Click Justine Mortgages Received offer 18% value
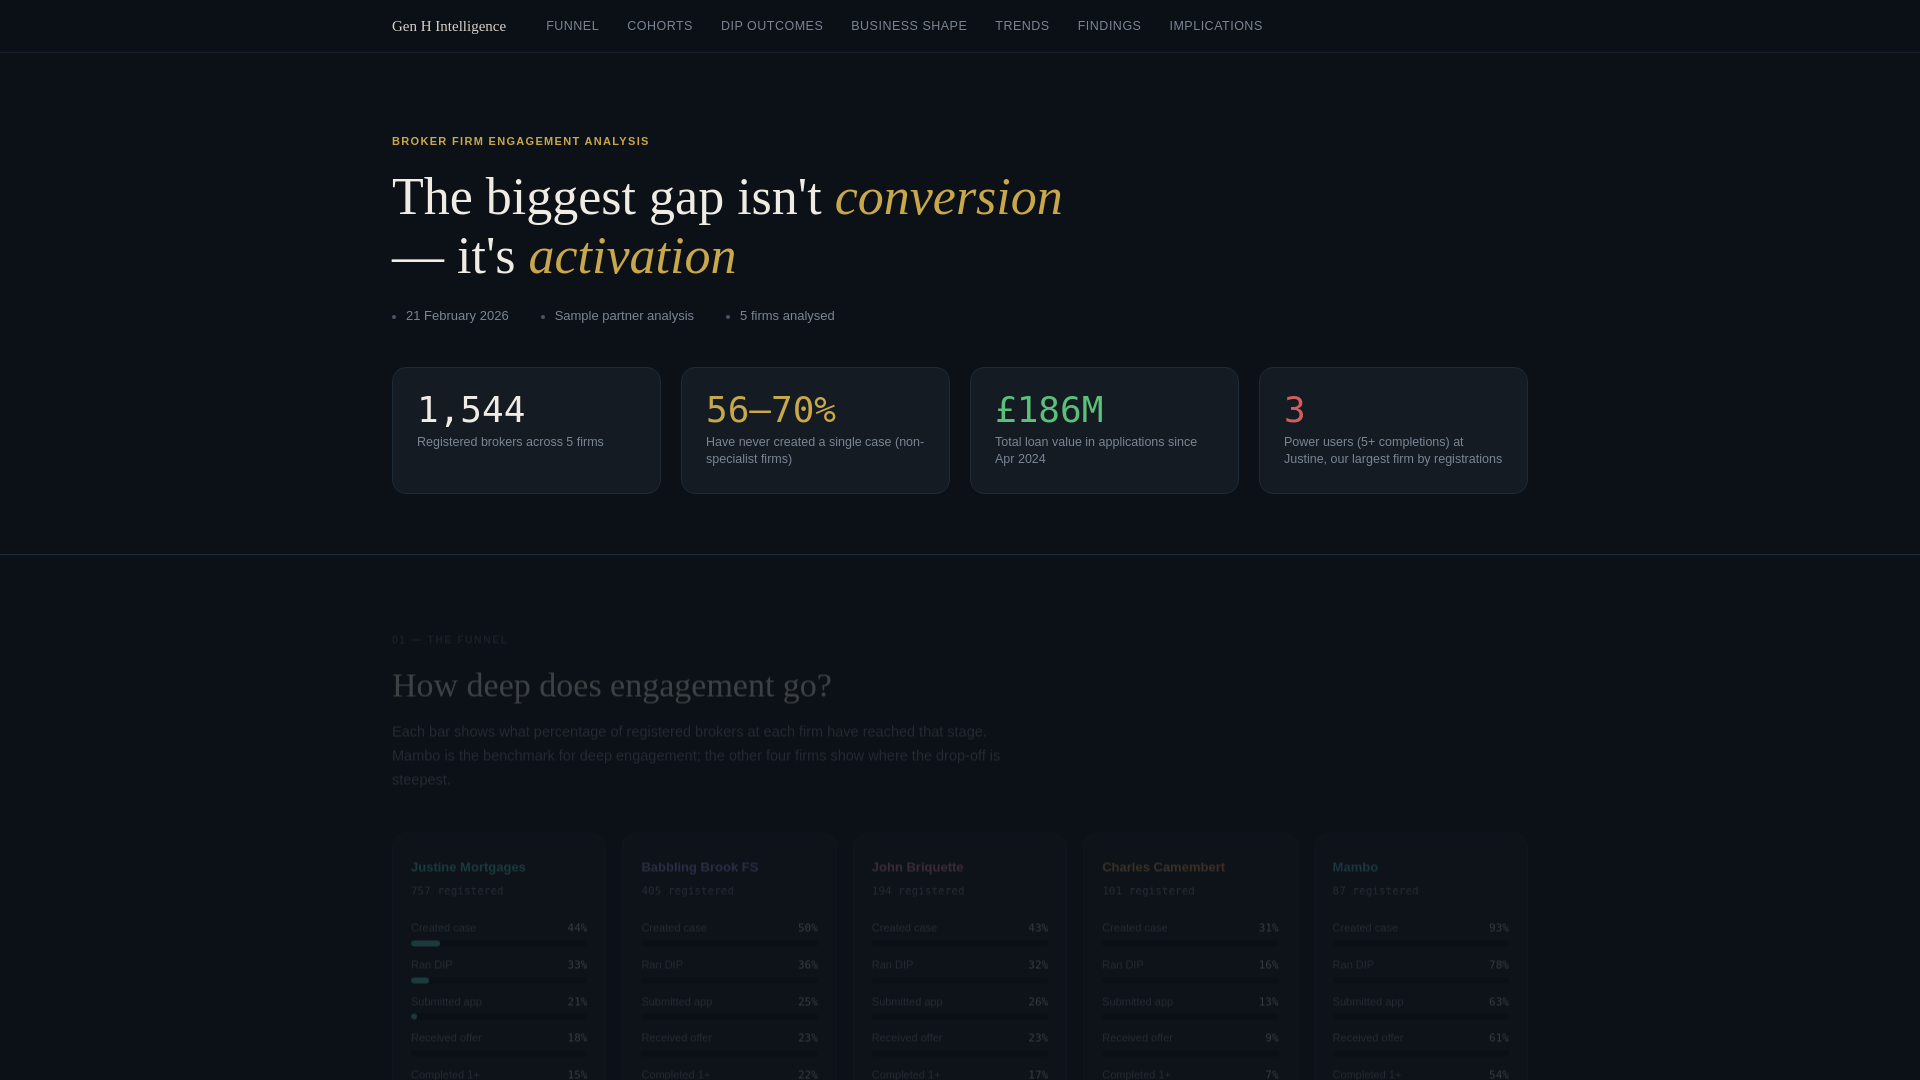The height and width of the screenshot is (1080, 1920). 577,1038
